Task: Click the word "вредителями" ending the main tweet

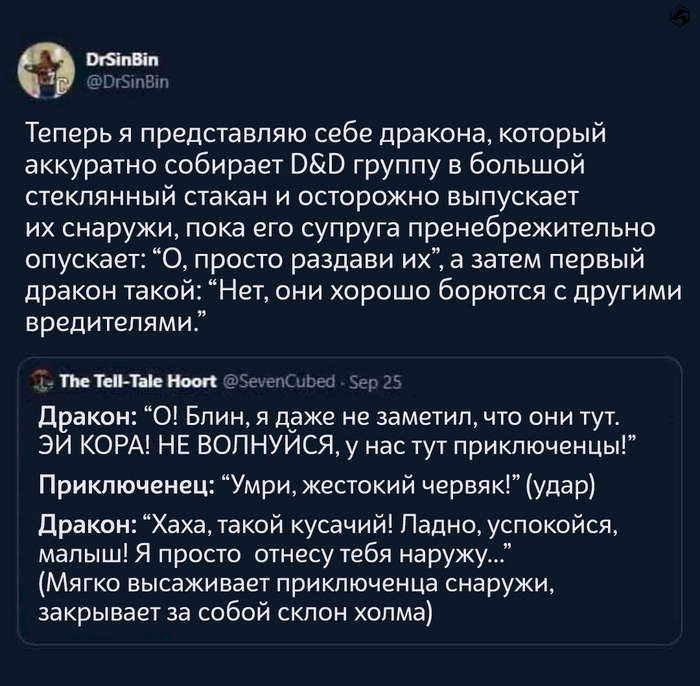Action: tap(112, 321)
